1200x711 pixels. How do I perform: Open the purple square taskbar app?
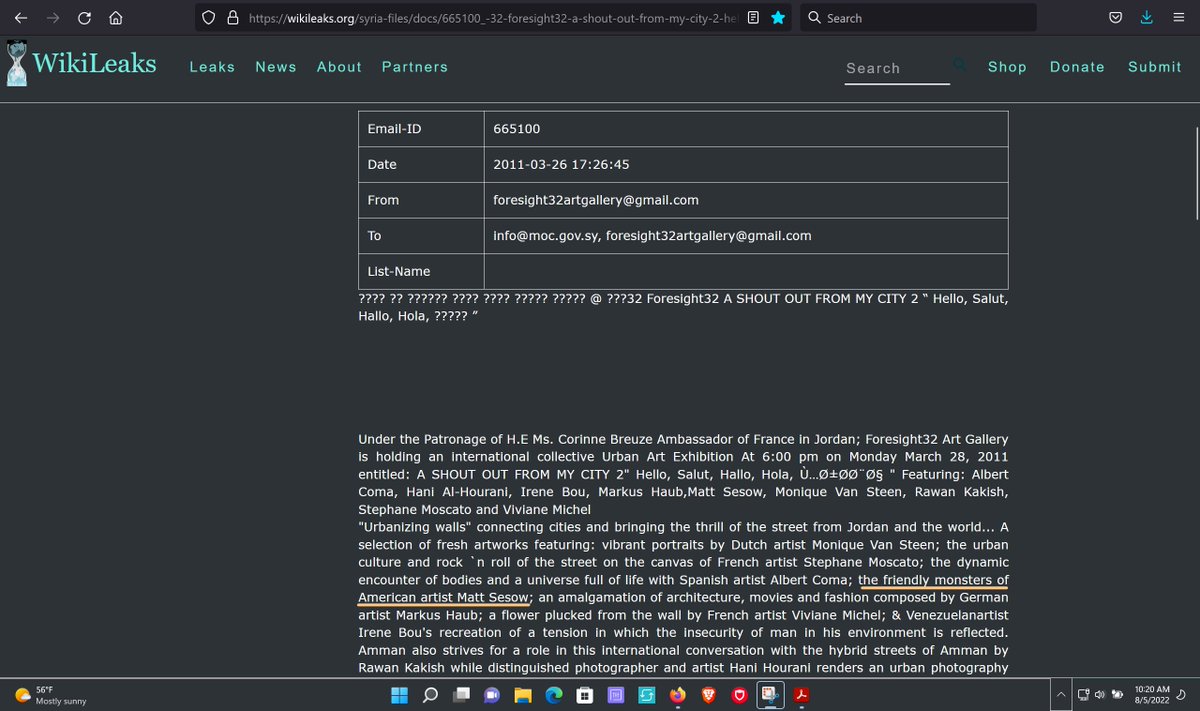[x=616, y=695]
